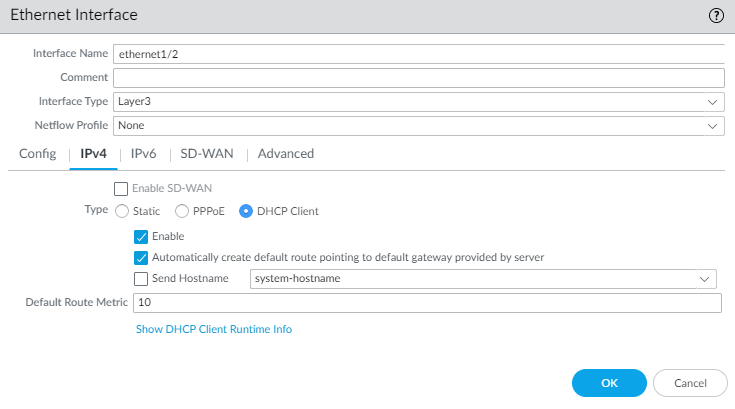Open Show DHCP Client Runtime Info link

214,329
